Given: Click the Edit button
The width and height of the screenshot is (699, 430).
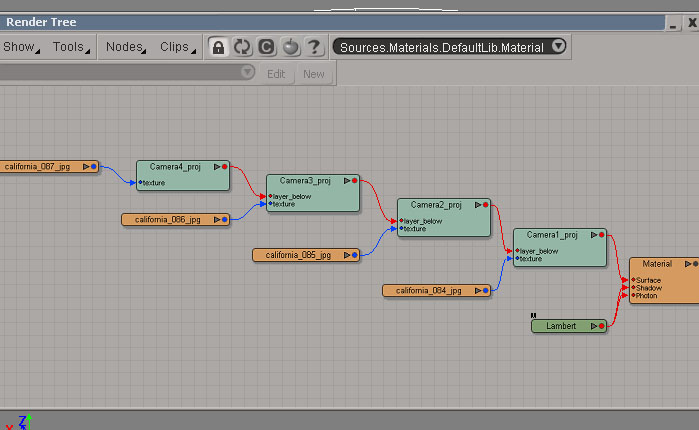Looking at the screenshot, I should tap(276, 74).
